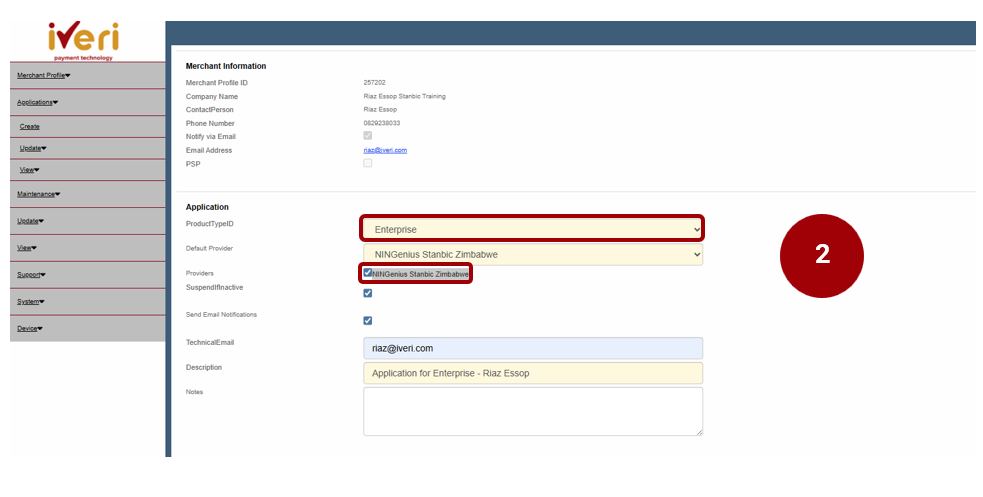Click the Merchant Information heading
Viewport: 983px width, 497px height.
pos(226,66)
